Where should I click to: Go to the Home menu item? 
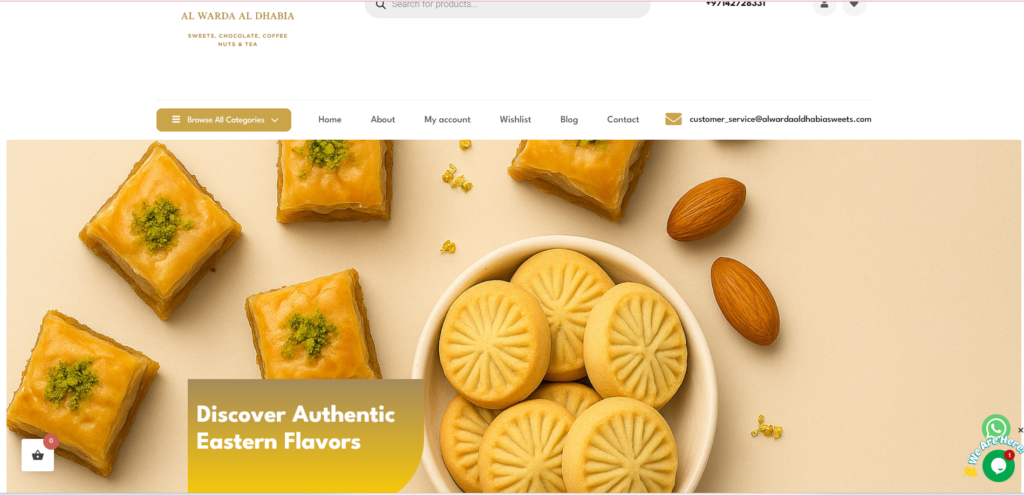[330, 120]
